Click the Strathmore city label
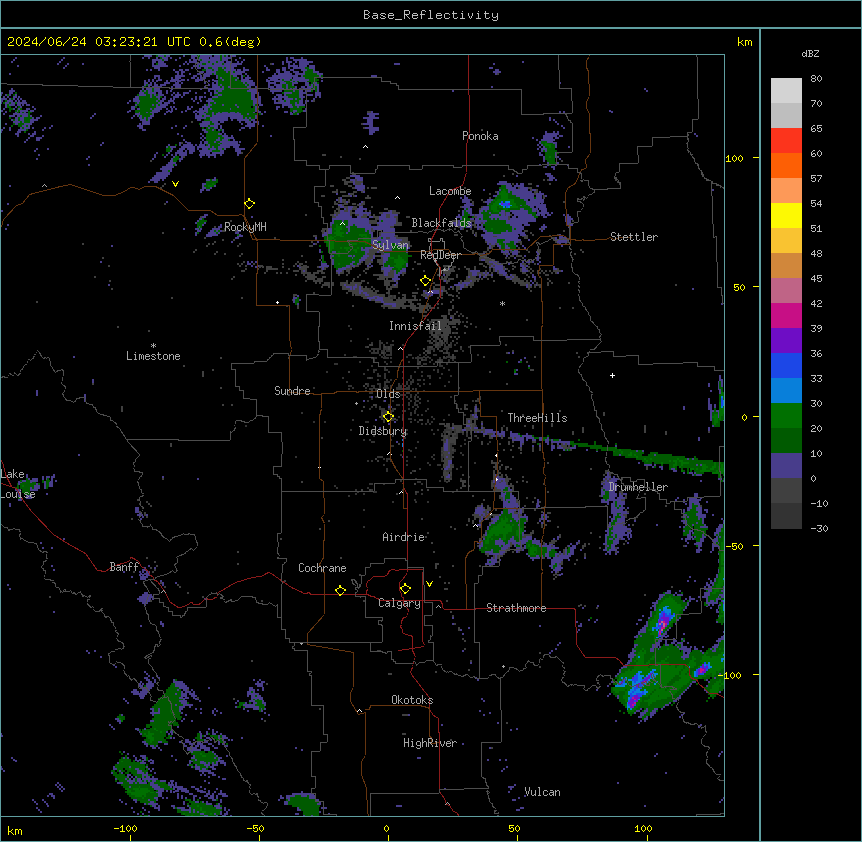The image size is (862, 842). (x=516, y=608)
